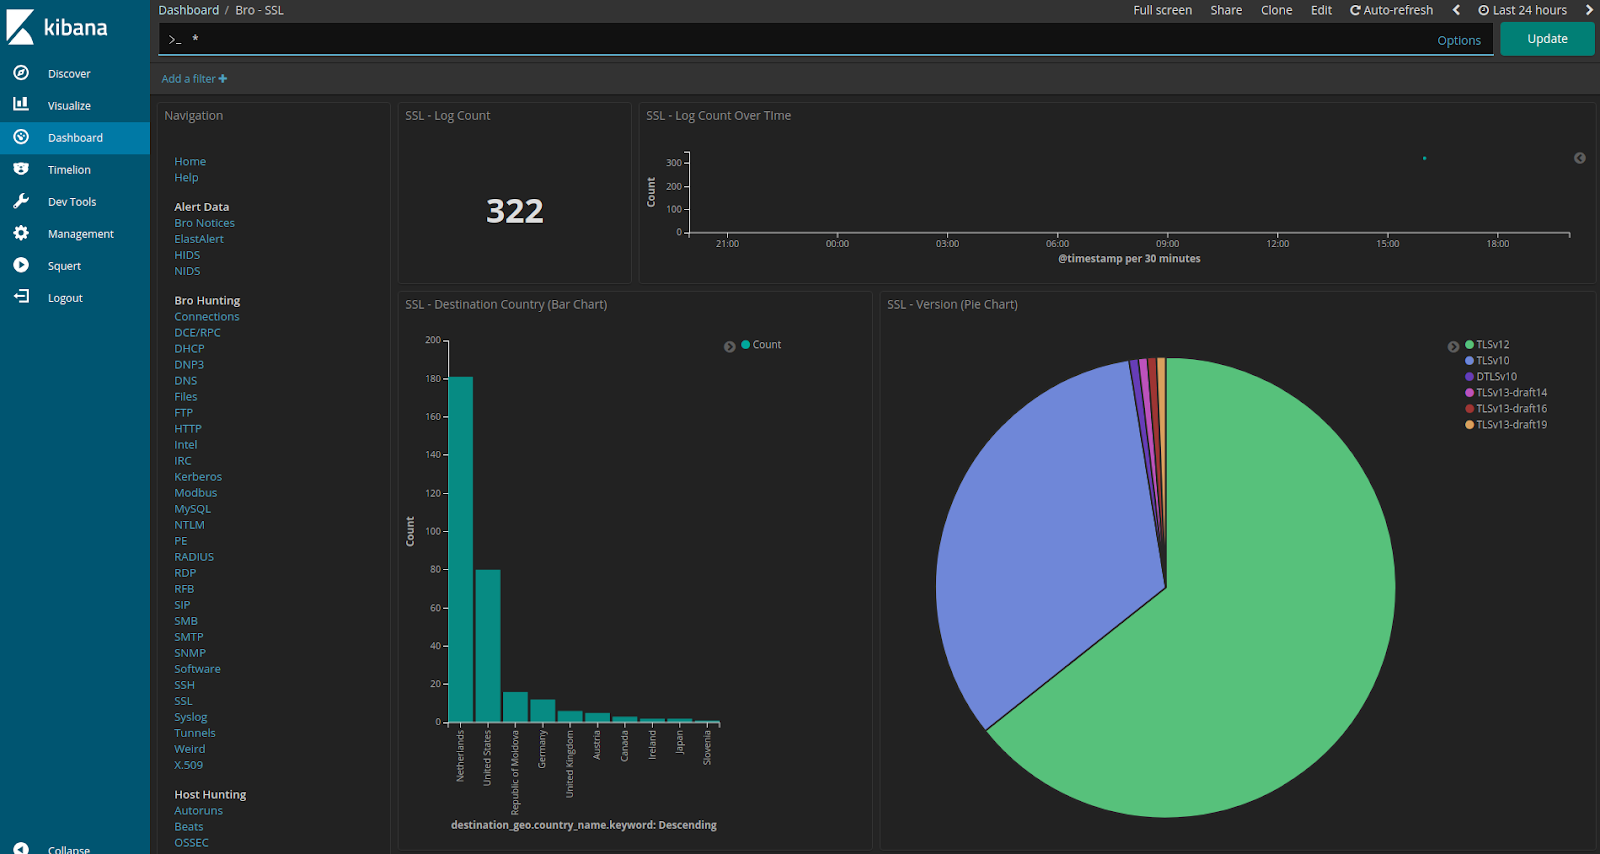Open DCE/RPC dashboard link
1600x854 pixels.
coord(197,333)
